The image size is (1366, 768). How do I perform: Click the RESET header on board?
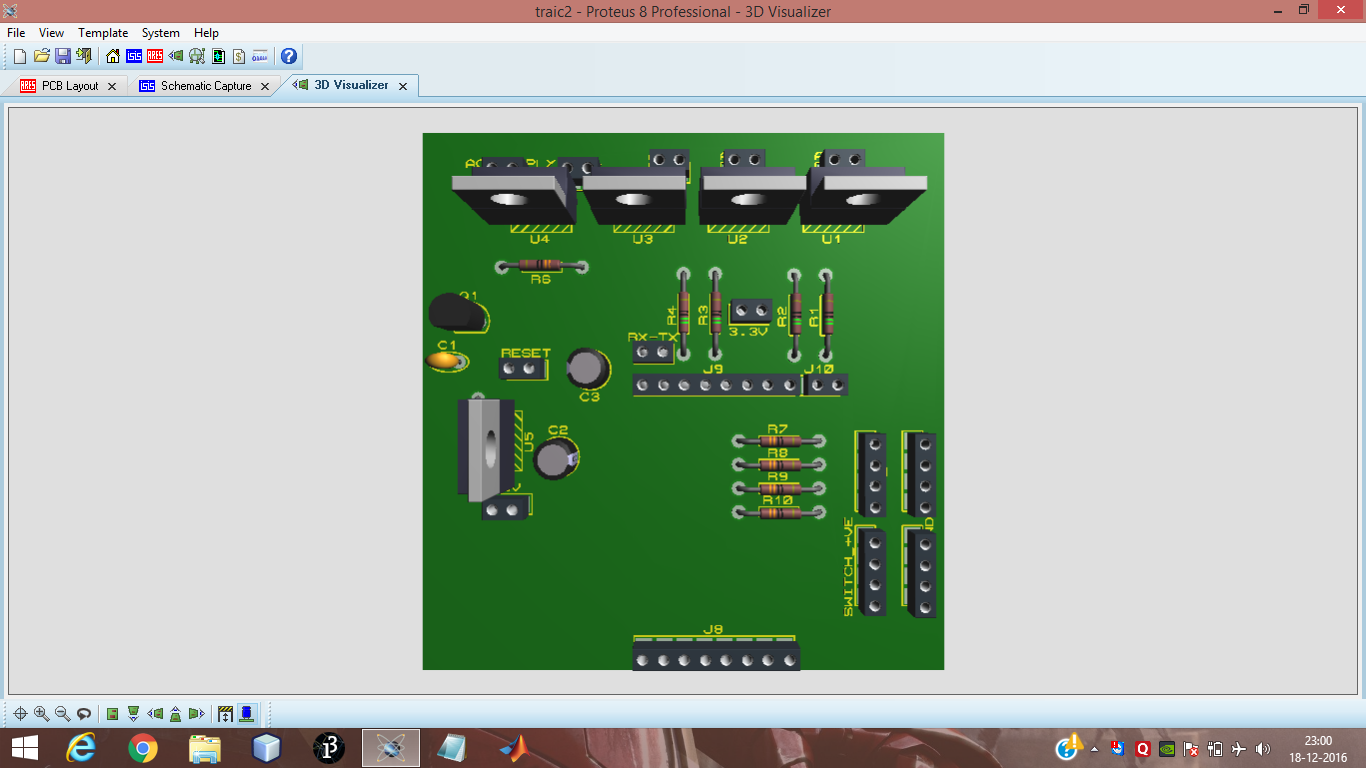pos(523,368)
